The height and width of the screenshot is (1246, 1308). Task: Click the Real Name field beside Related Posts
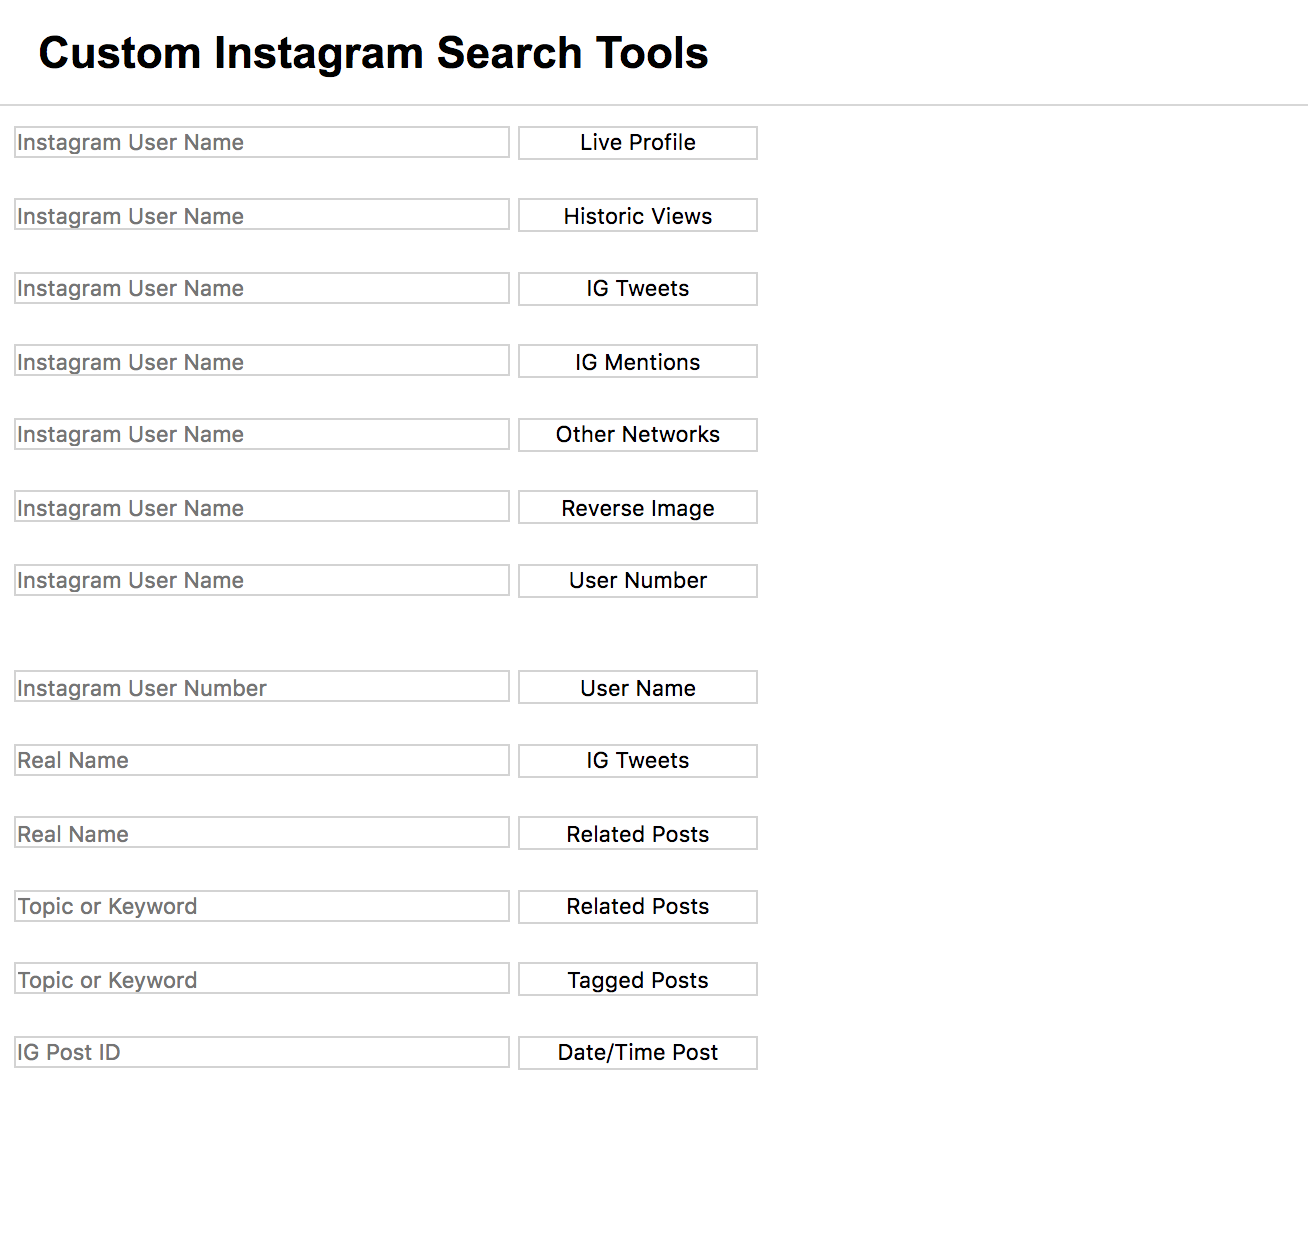[262, 834]
